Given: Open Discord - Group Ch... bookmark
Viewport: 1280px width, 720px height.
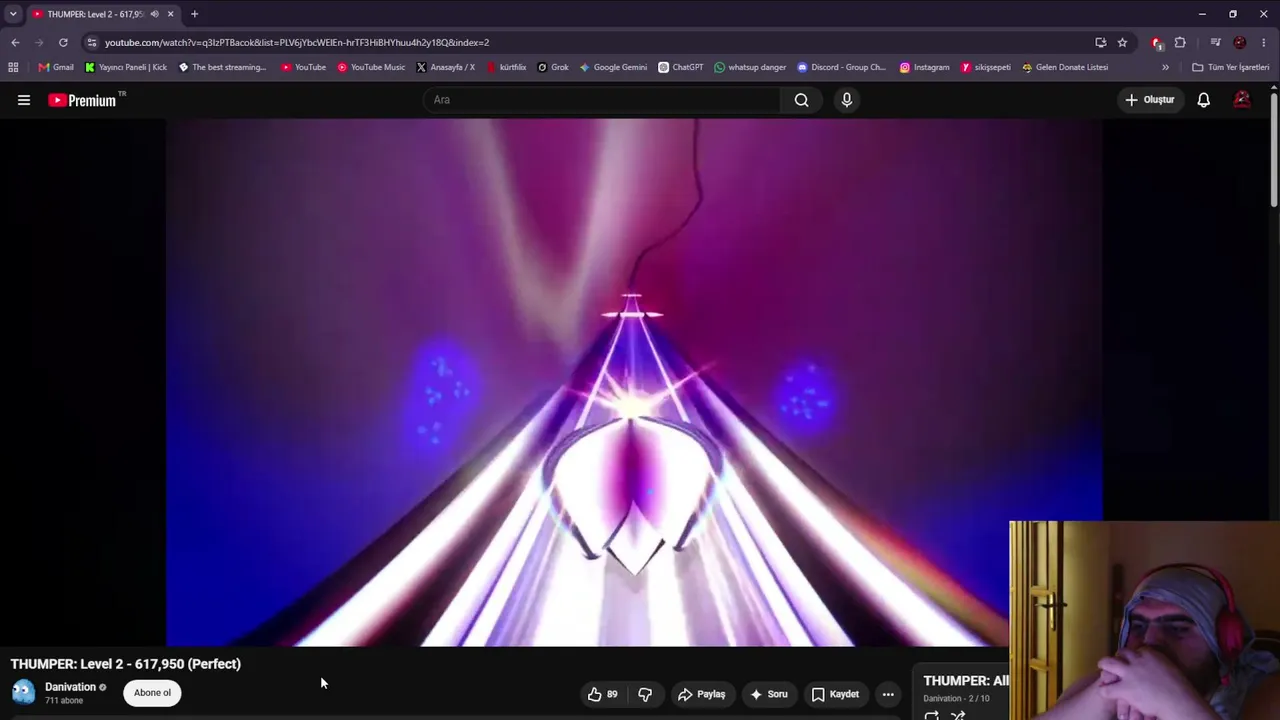Looking at the screenshot, I should tap(842, 67).
